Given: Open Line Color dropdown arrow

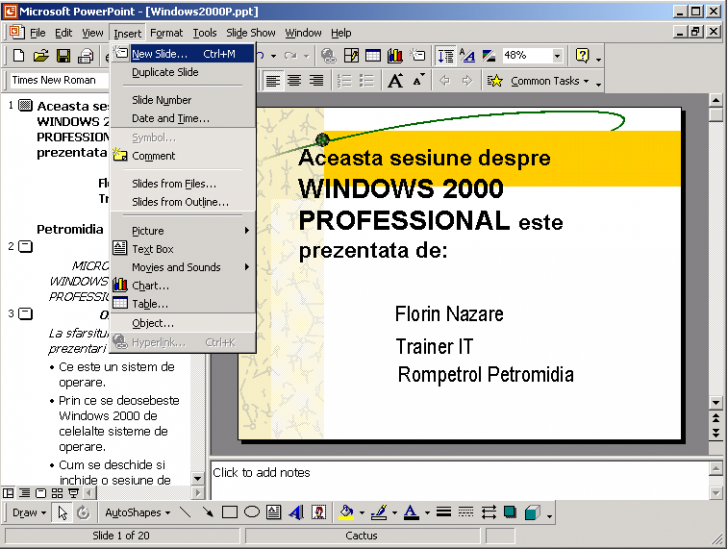Looking at the screenshot, I should [395, 513].
